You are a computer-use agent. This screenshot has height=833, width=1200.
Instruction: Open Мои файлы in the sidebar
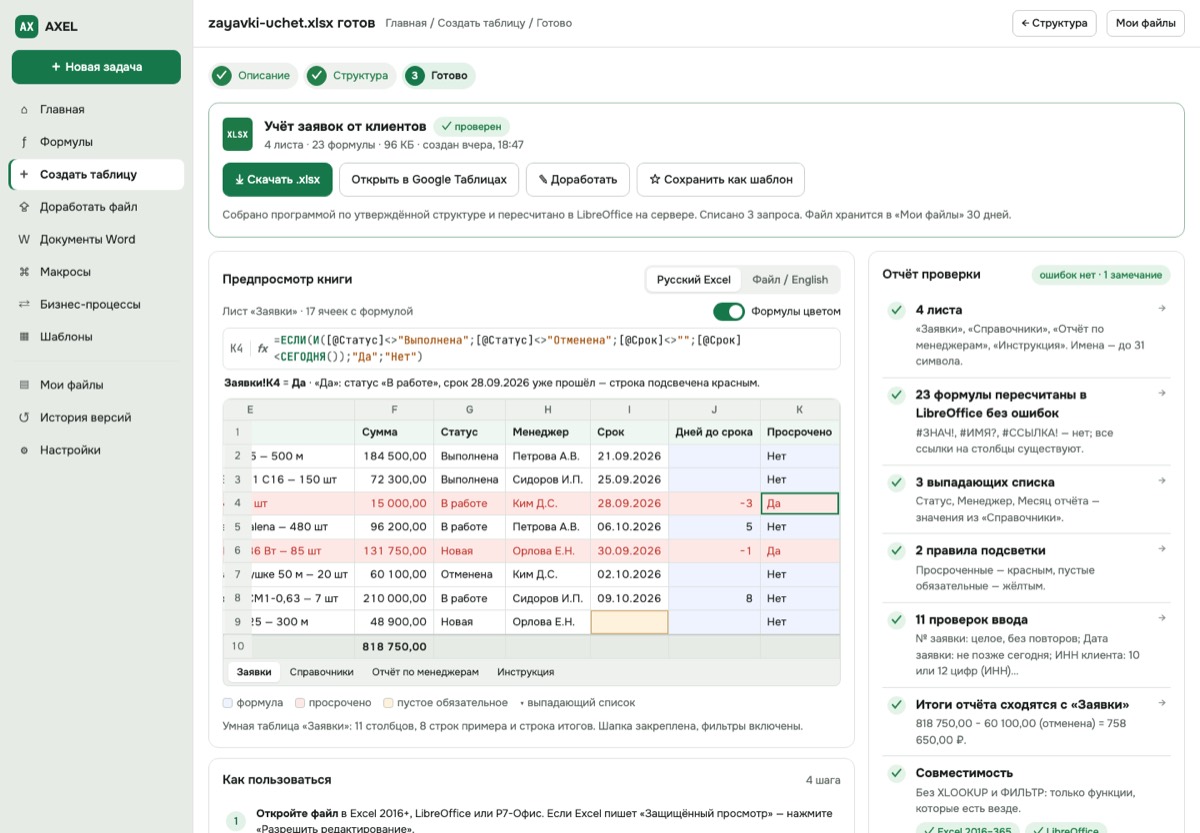pos(96,385)
